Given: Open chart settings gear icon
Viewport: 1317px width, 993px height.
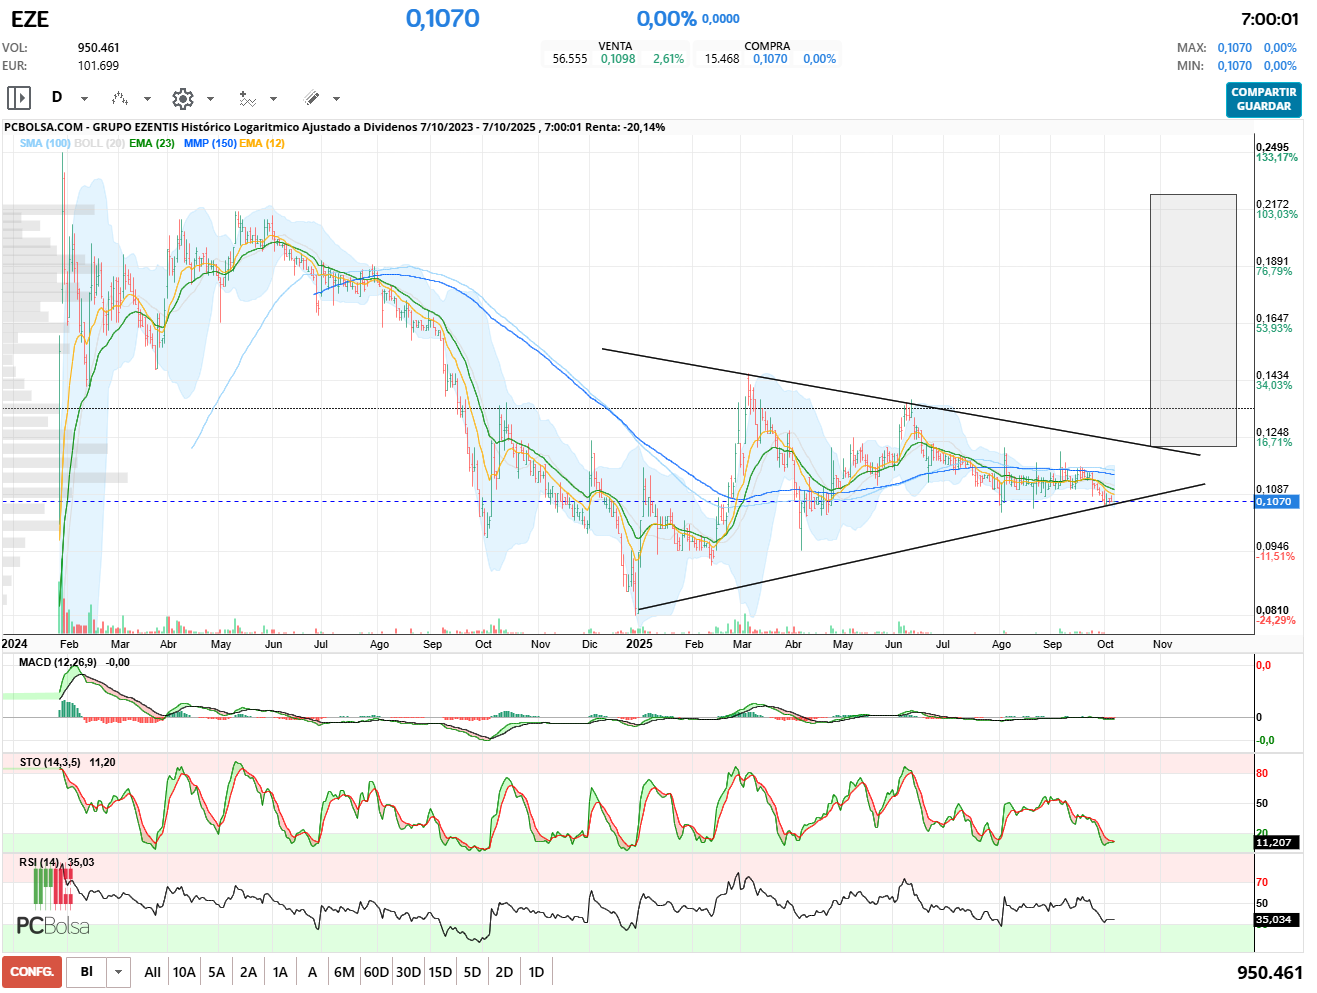Looking at the screenshot, I should click(x=182, y=98).
